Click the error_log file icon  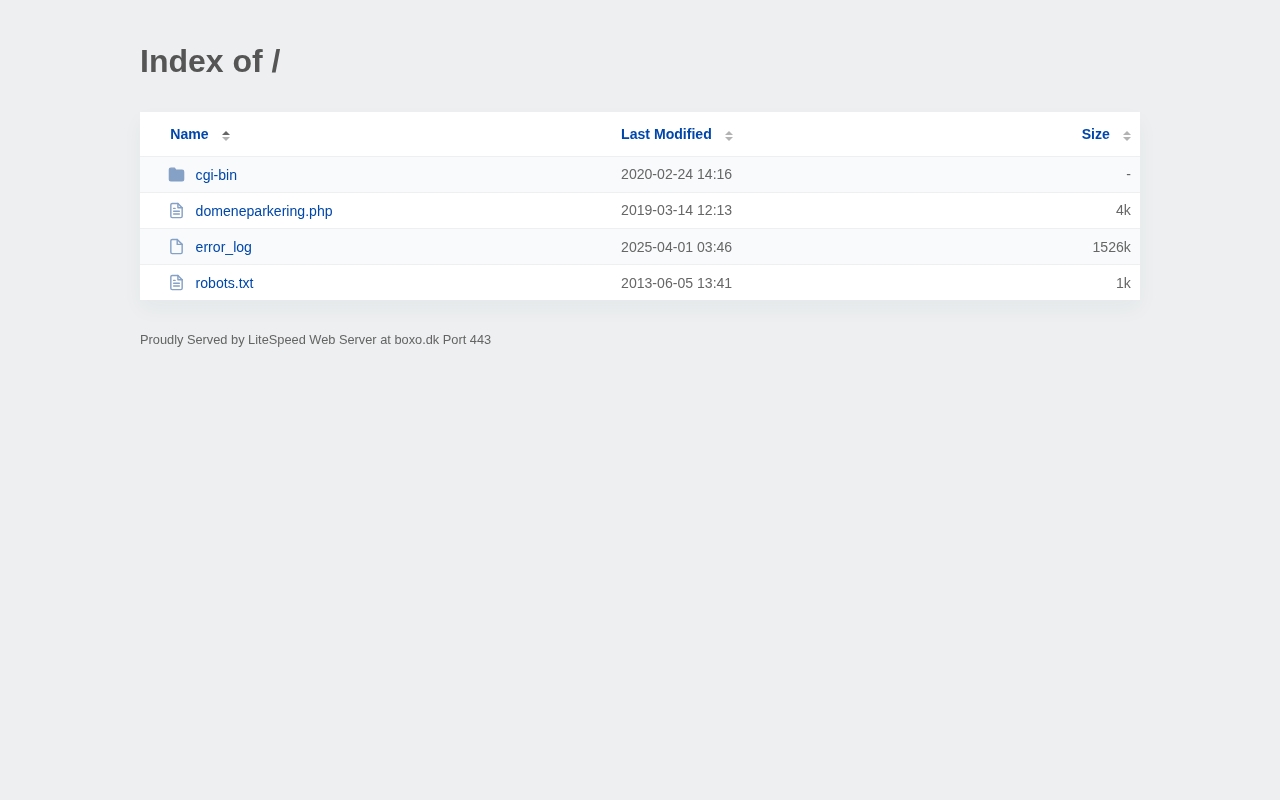pyautogui.click(x=176, y=247)
